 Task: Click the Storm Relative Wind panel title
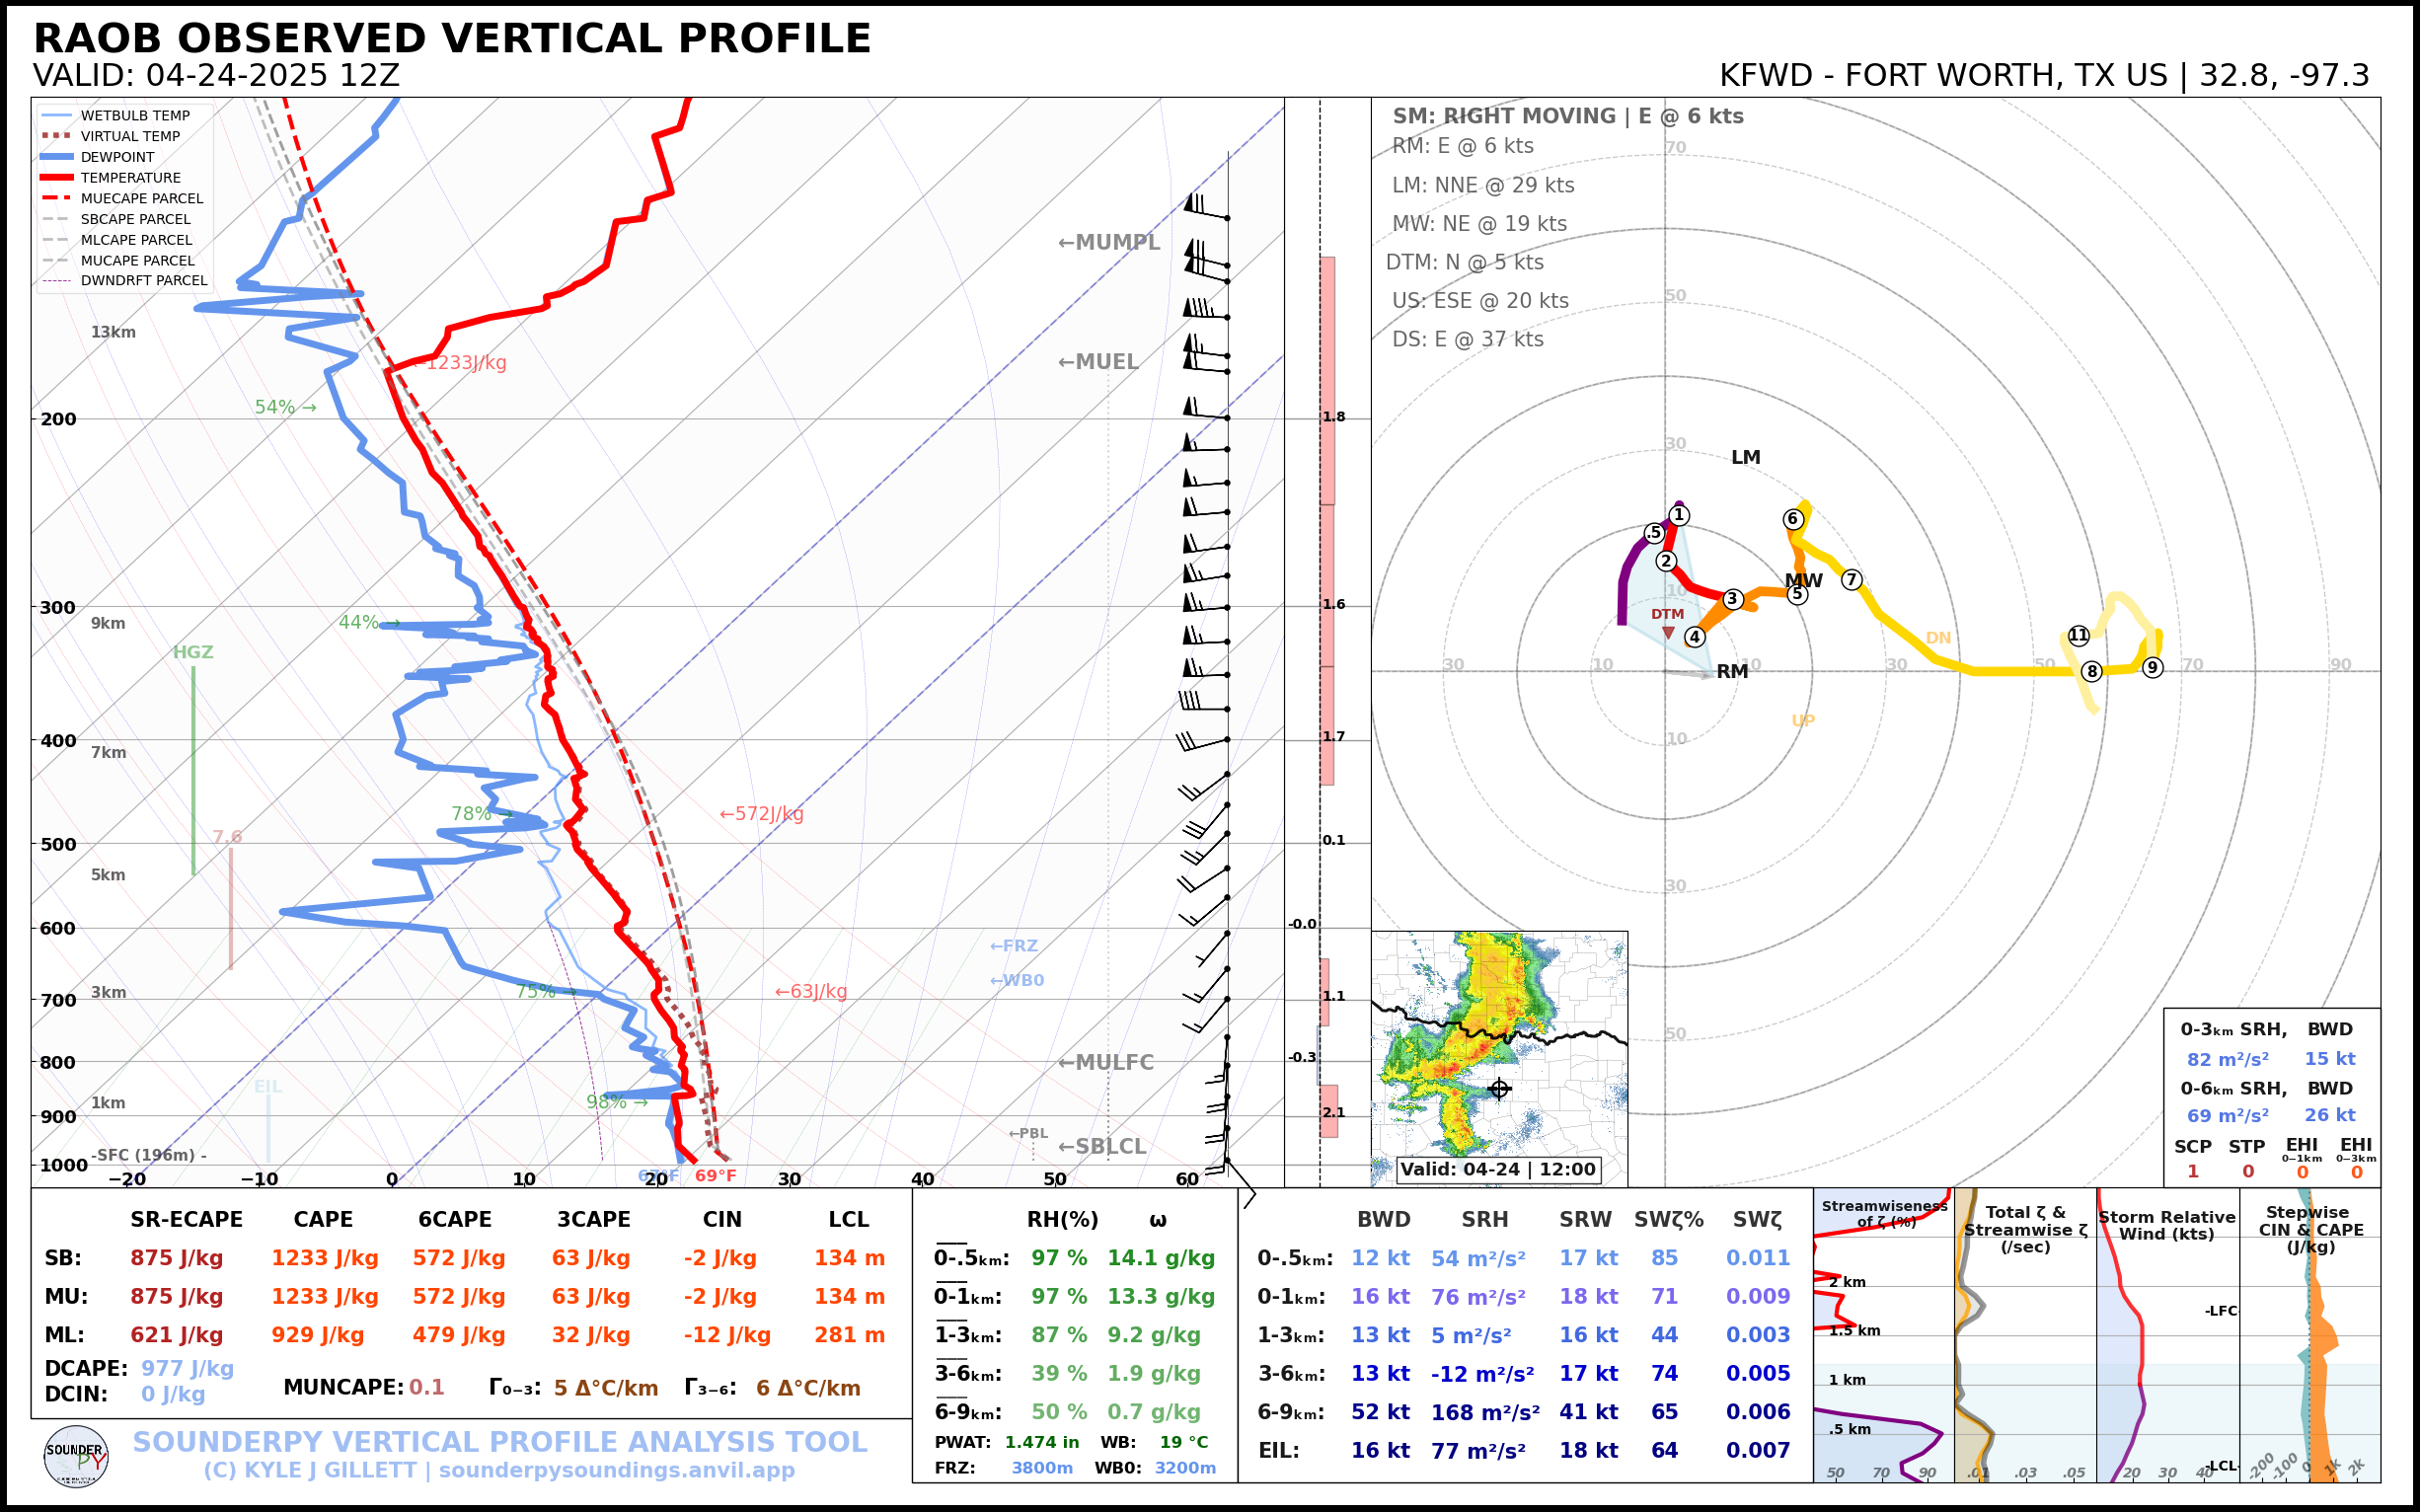[2166, 1225]
